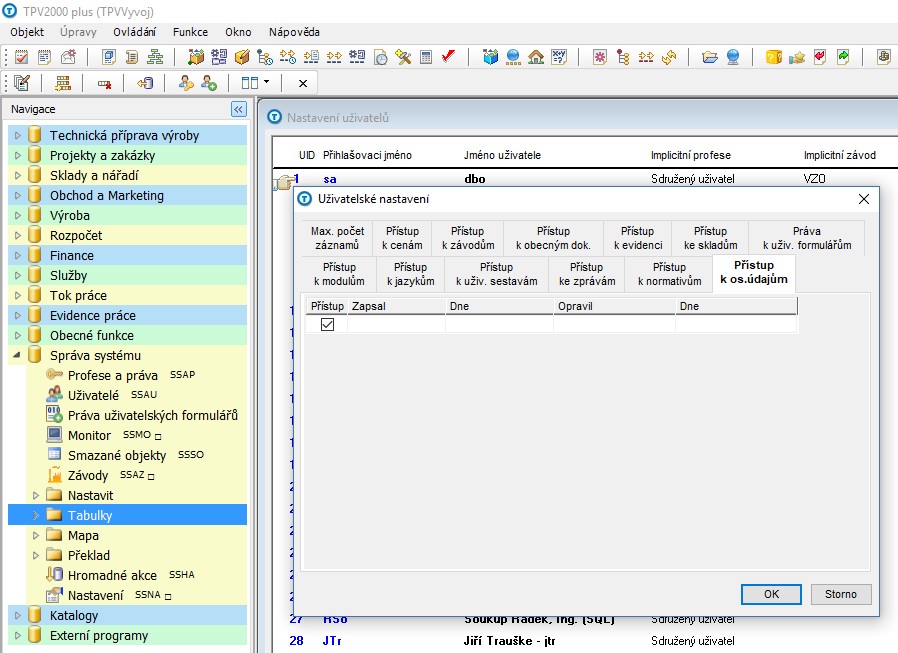
Task: Click the calculator icon in toolbar
Action: (x=426, y=57)
